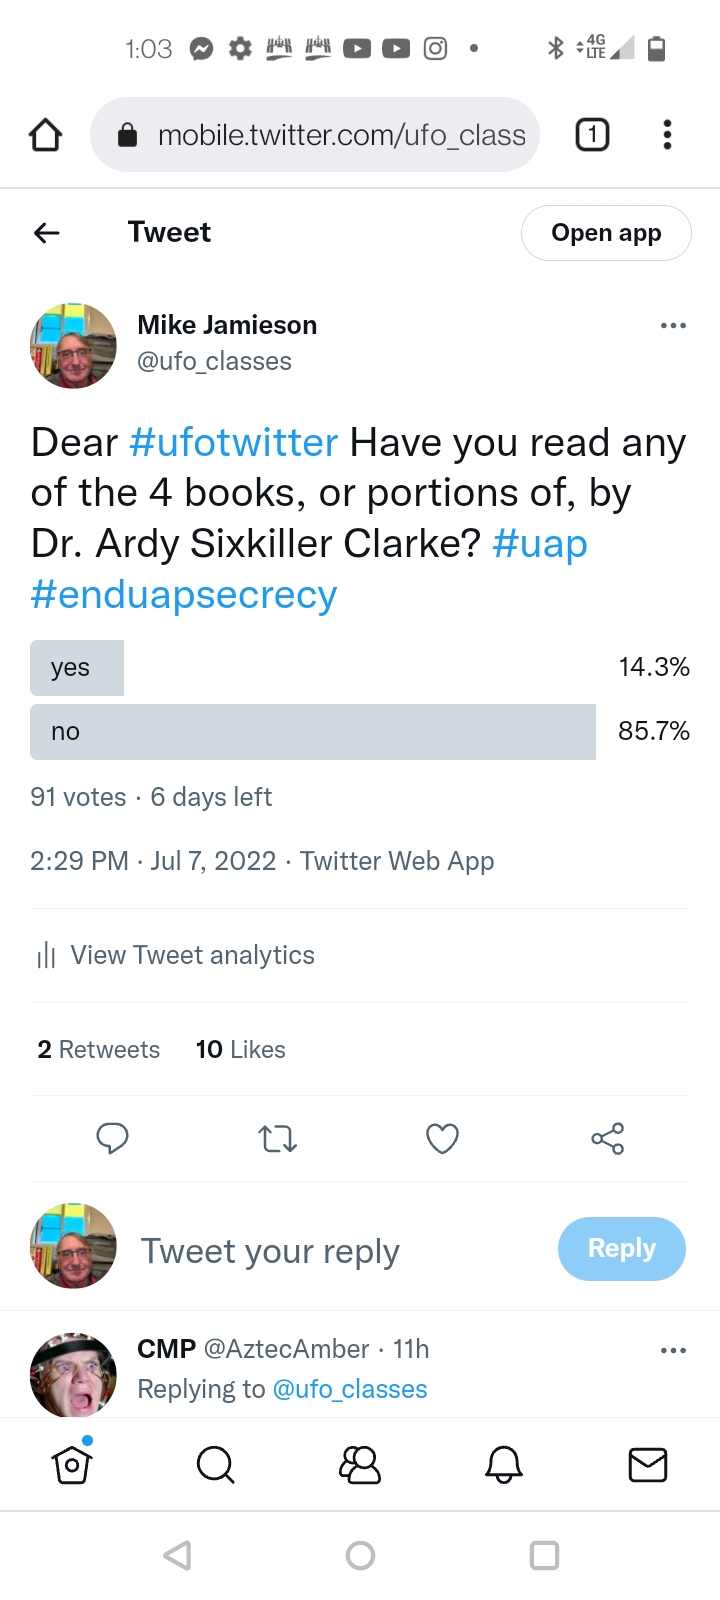Open the Twitter home tab
720x1600 pixels.
point(72,1465)
